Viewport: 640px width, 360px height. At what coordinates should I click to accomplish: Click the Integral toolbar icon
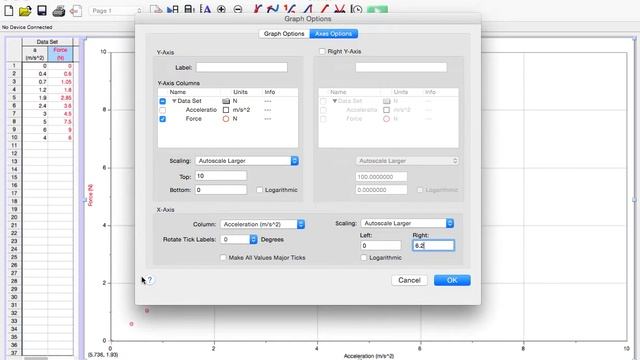pyautogui.click(x=308, y=9)
